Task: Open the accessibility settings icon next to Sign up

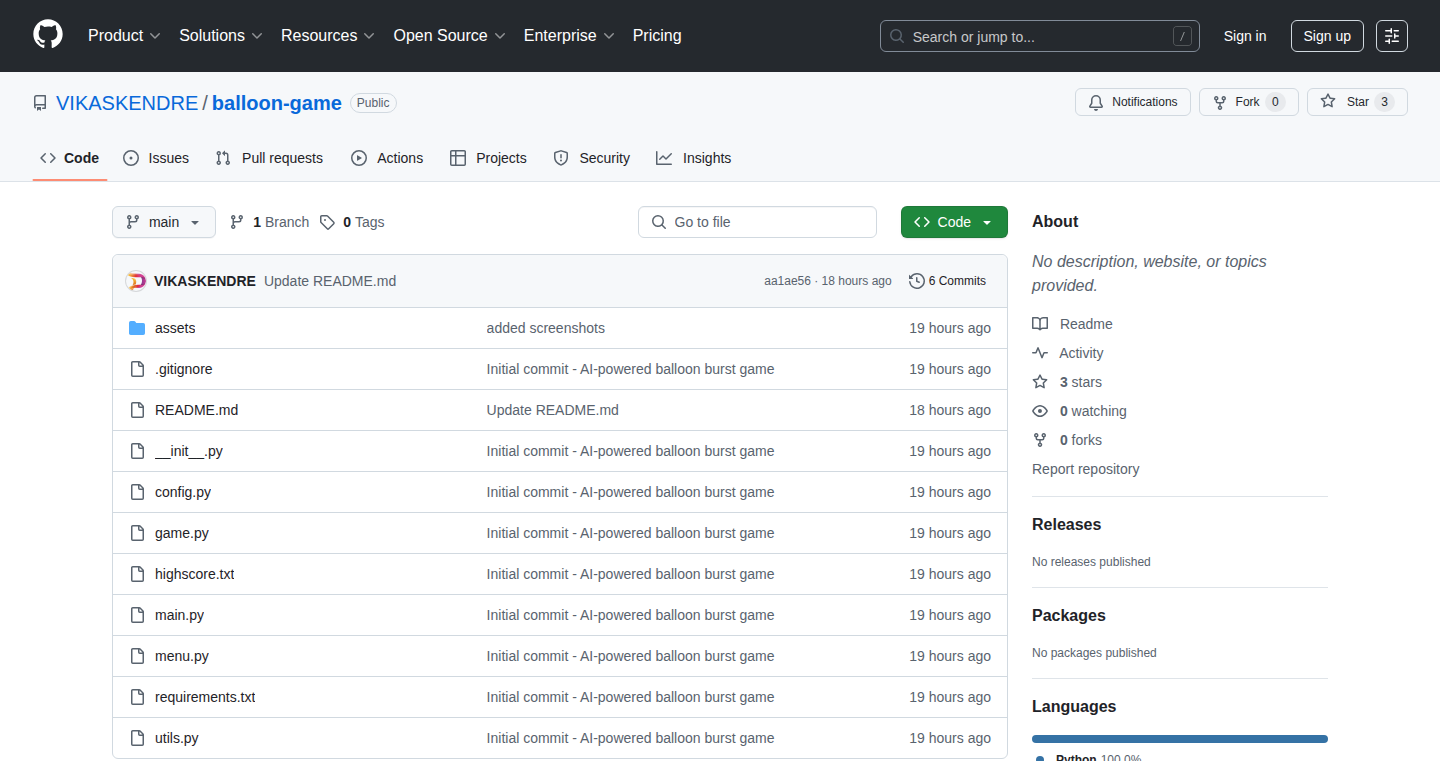Action: [1392, 36]
